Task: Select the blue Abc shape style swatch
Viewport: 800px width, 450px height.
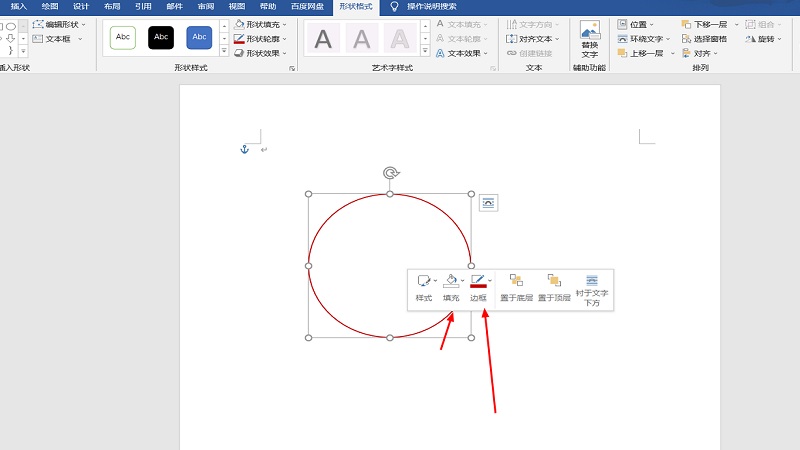Action: click(199, 37)
